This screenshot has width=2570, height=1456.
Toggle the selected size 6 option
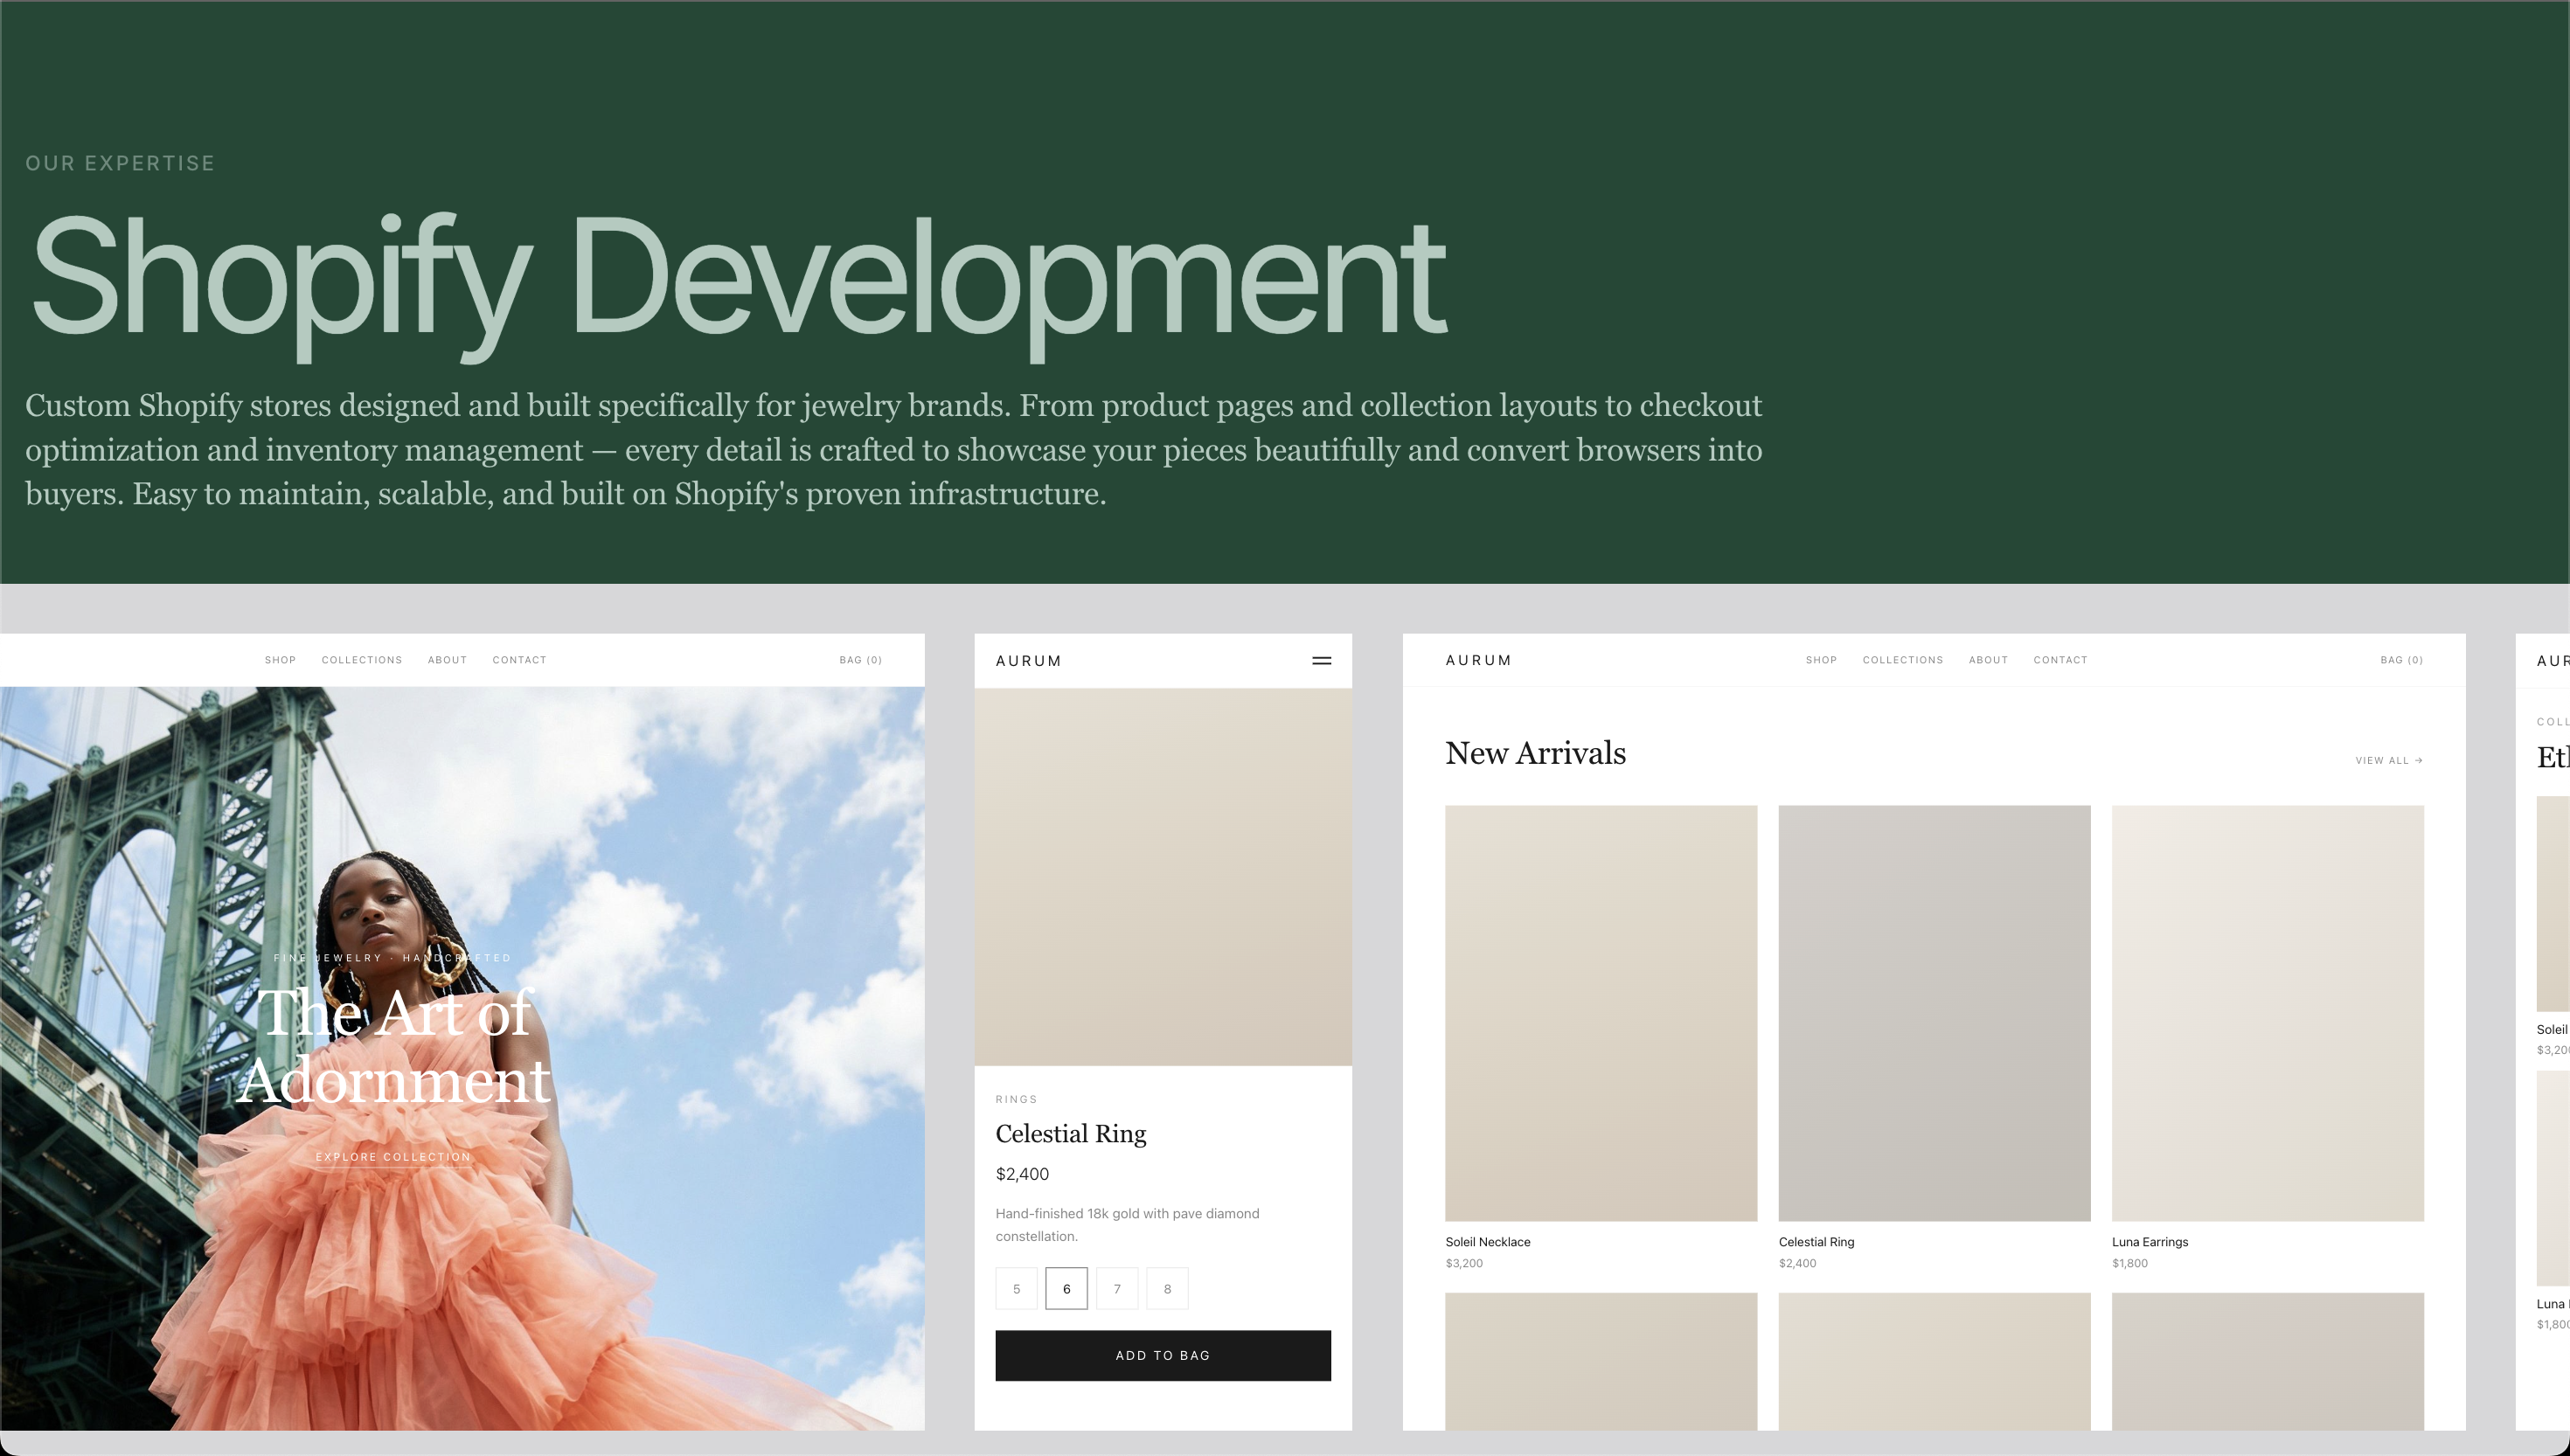click(1066, 1288)
